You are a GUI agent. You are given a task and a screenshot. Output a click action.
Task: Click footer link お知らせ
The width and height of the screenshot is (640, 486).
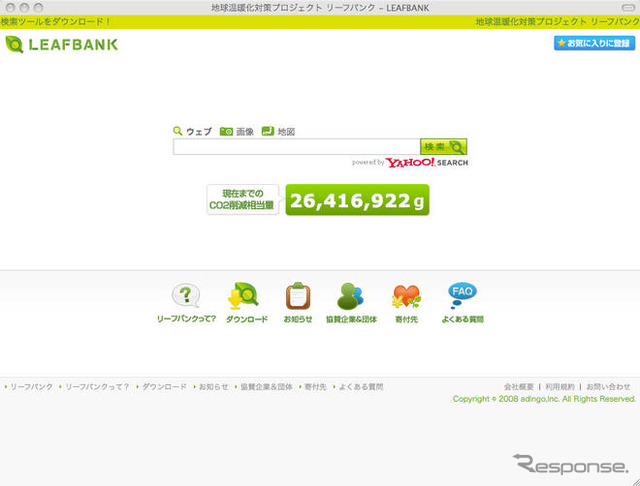point(213,386)
